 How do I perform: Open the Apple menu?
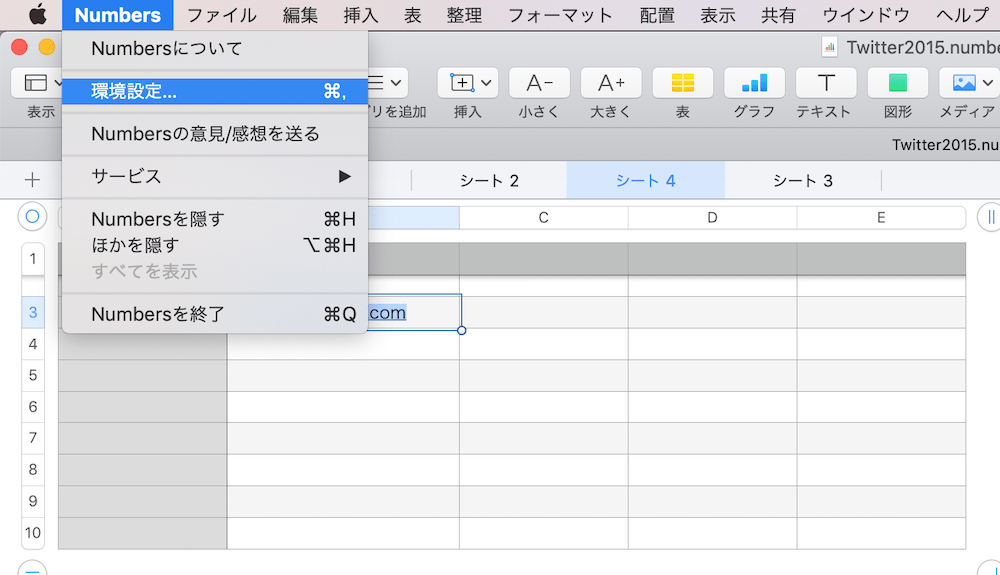pyautogui.click(x=38, y=15)
